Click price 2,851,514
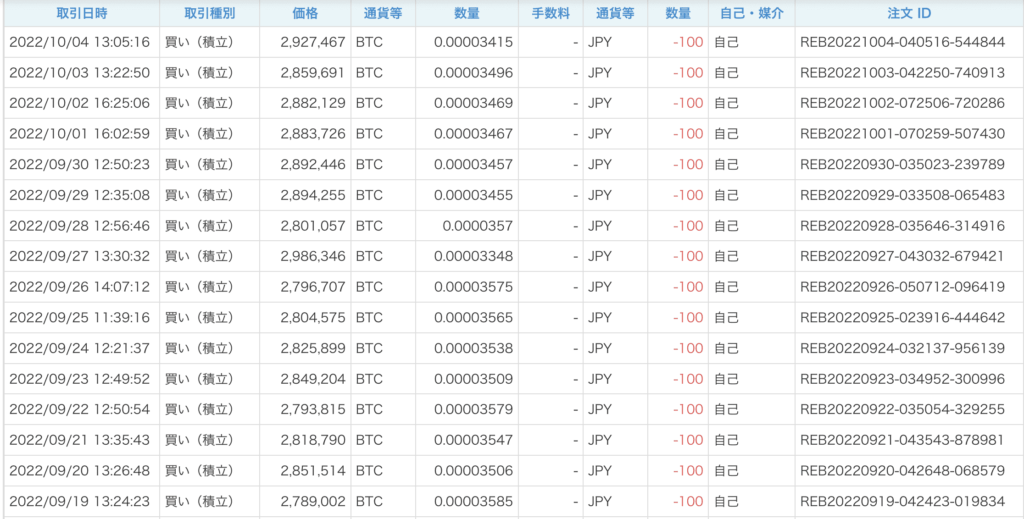1024x519 pixels. pyautogui.click(x=313, y=471)
